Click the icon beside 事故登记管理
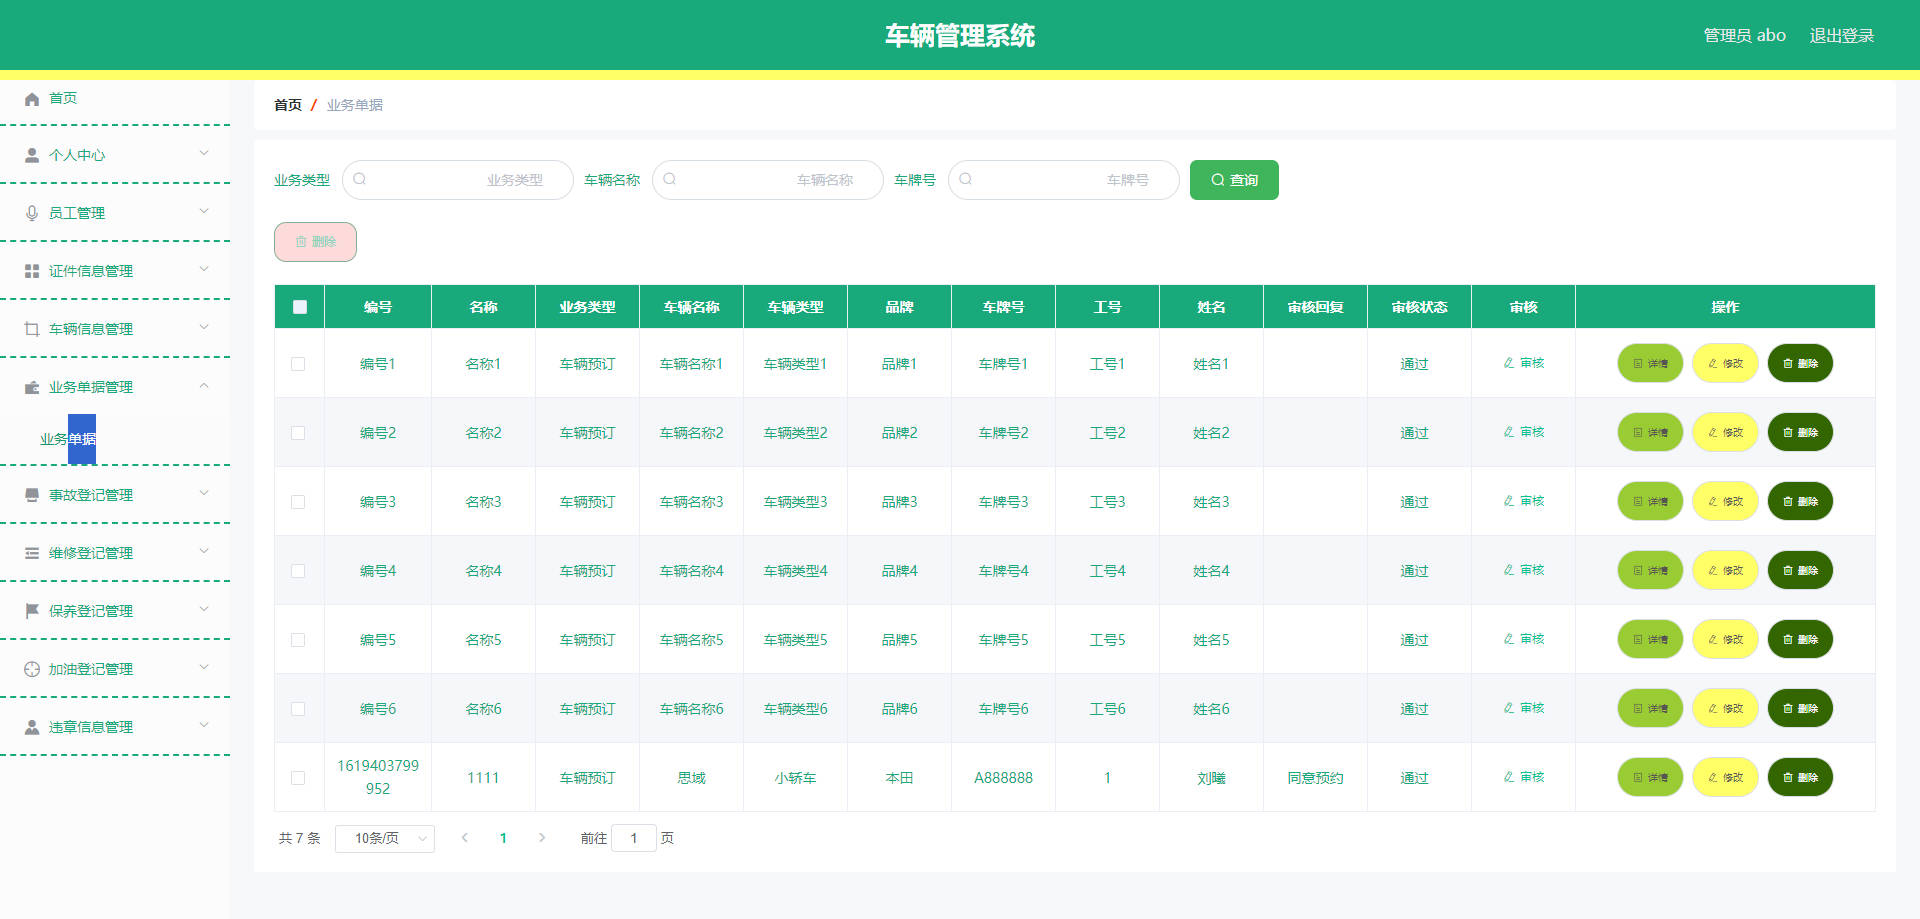Viewport: 1920px width, 919px height. tap(32, 495)
